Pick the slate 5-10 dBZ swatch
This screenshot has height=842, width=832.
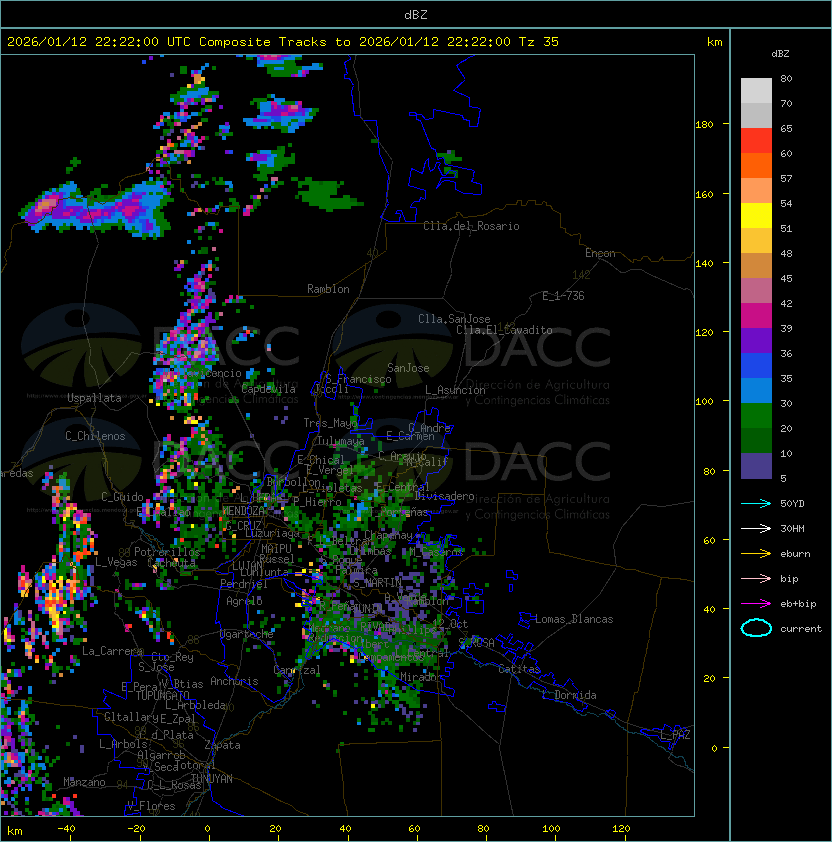point(756,466)
